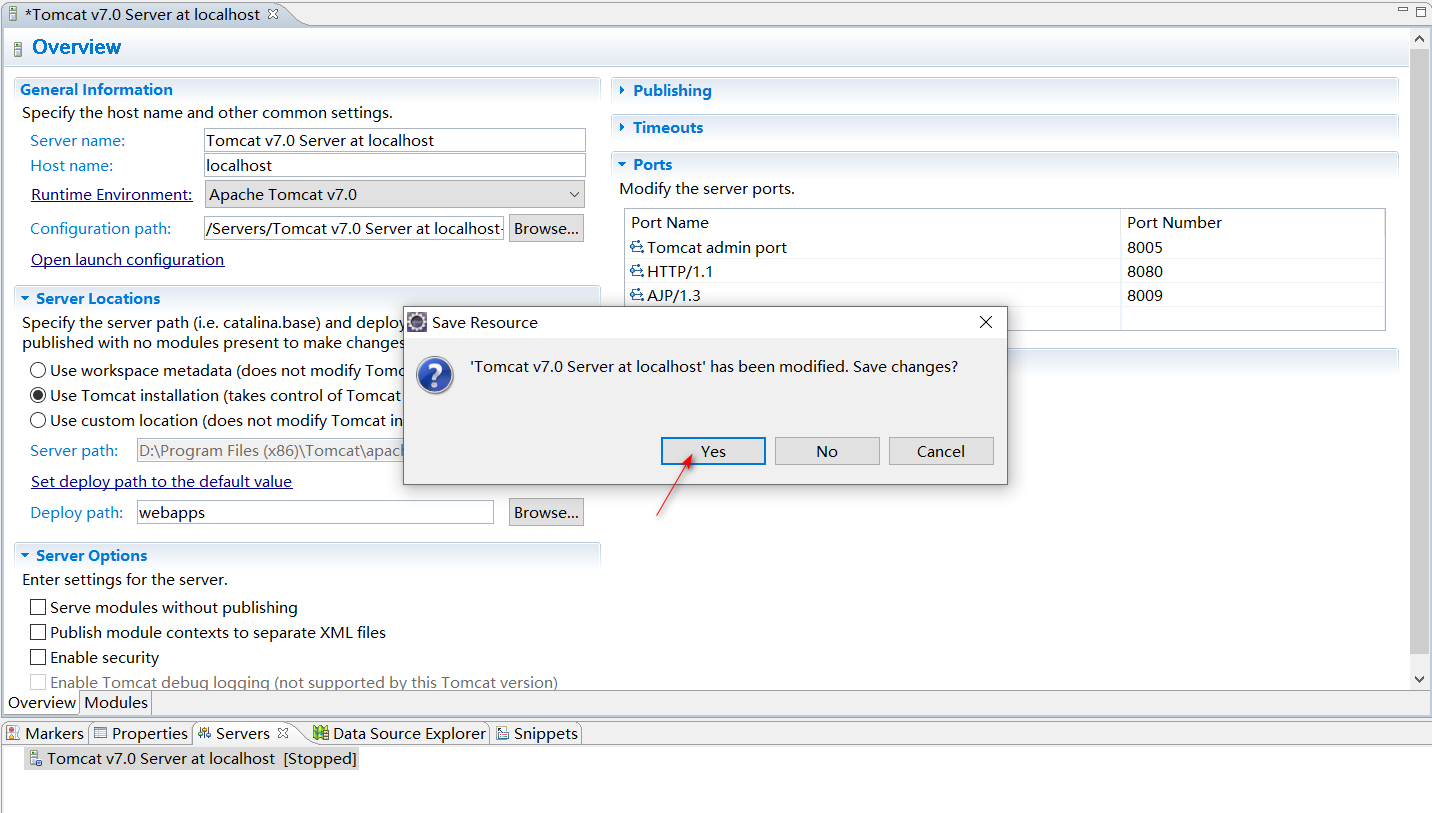Screen dimensions: 1432x813
Task: Toggle Publish module contexts to separate XML files
Action: click(x=38, y=632)
